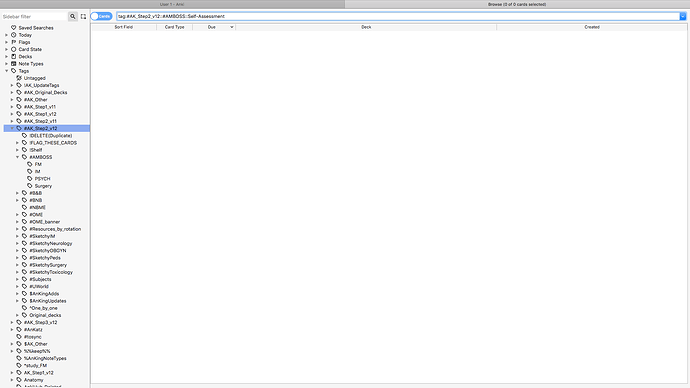
Task: Select the $AnKingUpdates tag
Action: 48,301
